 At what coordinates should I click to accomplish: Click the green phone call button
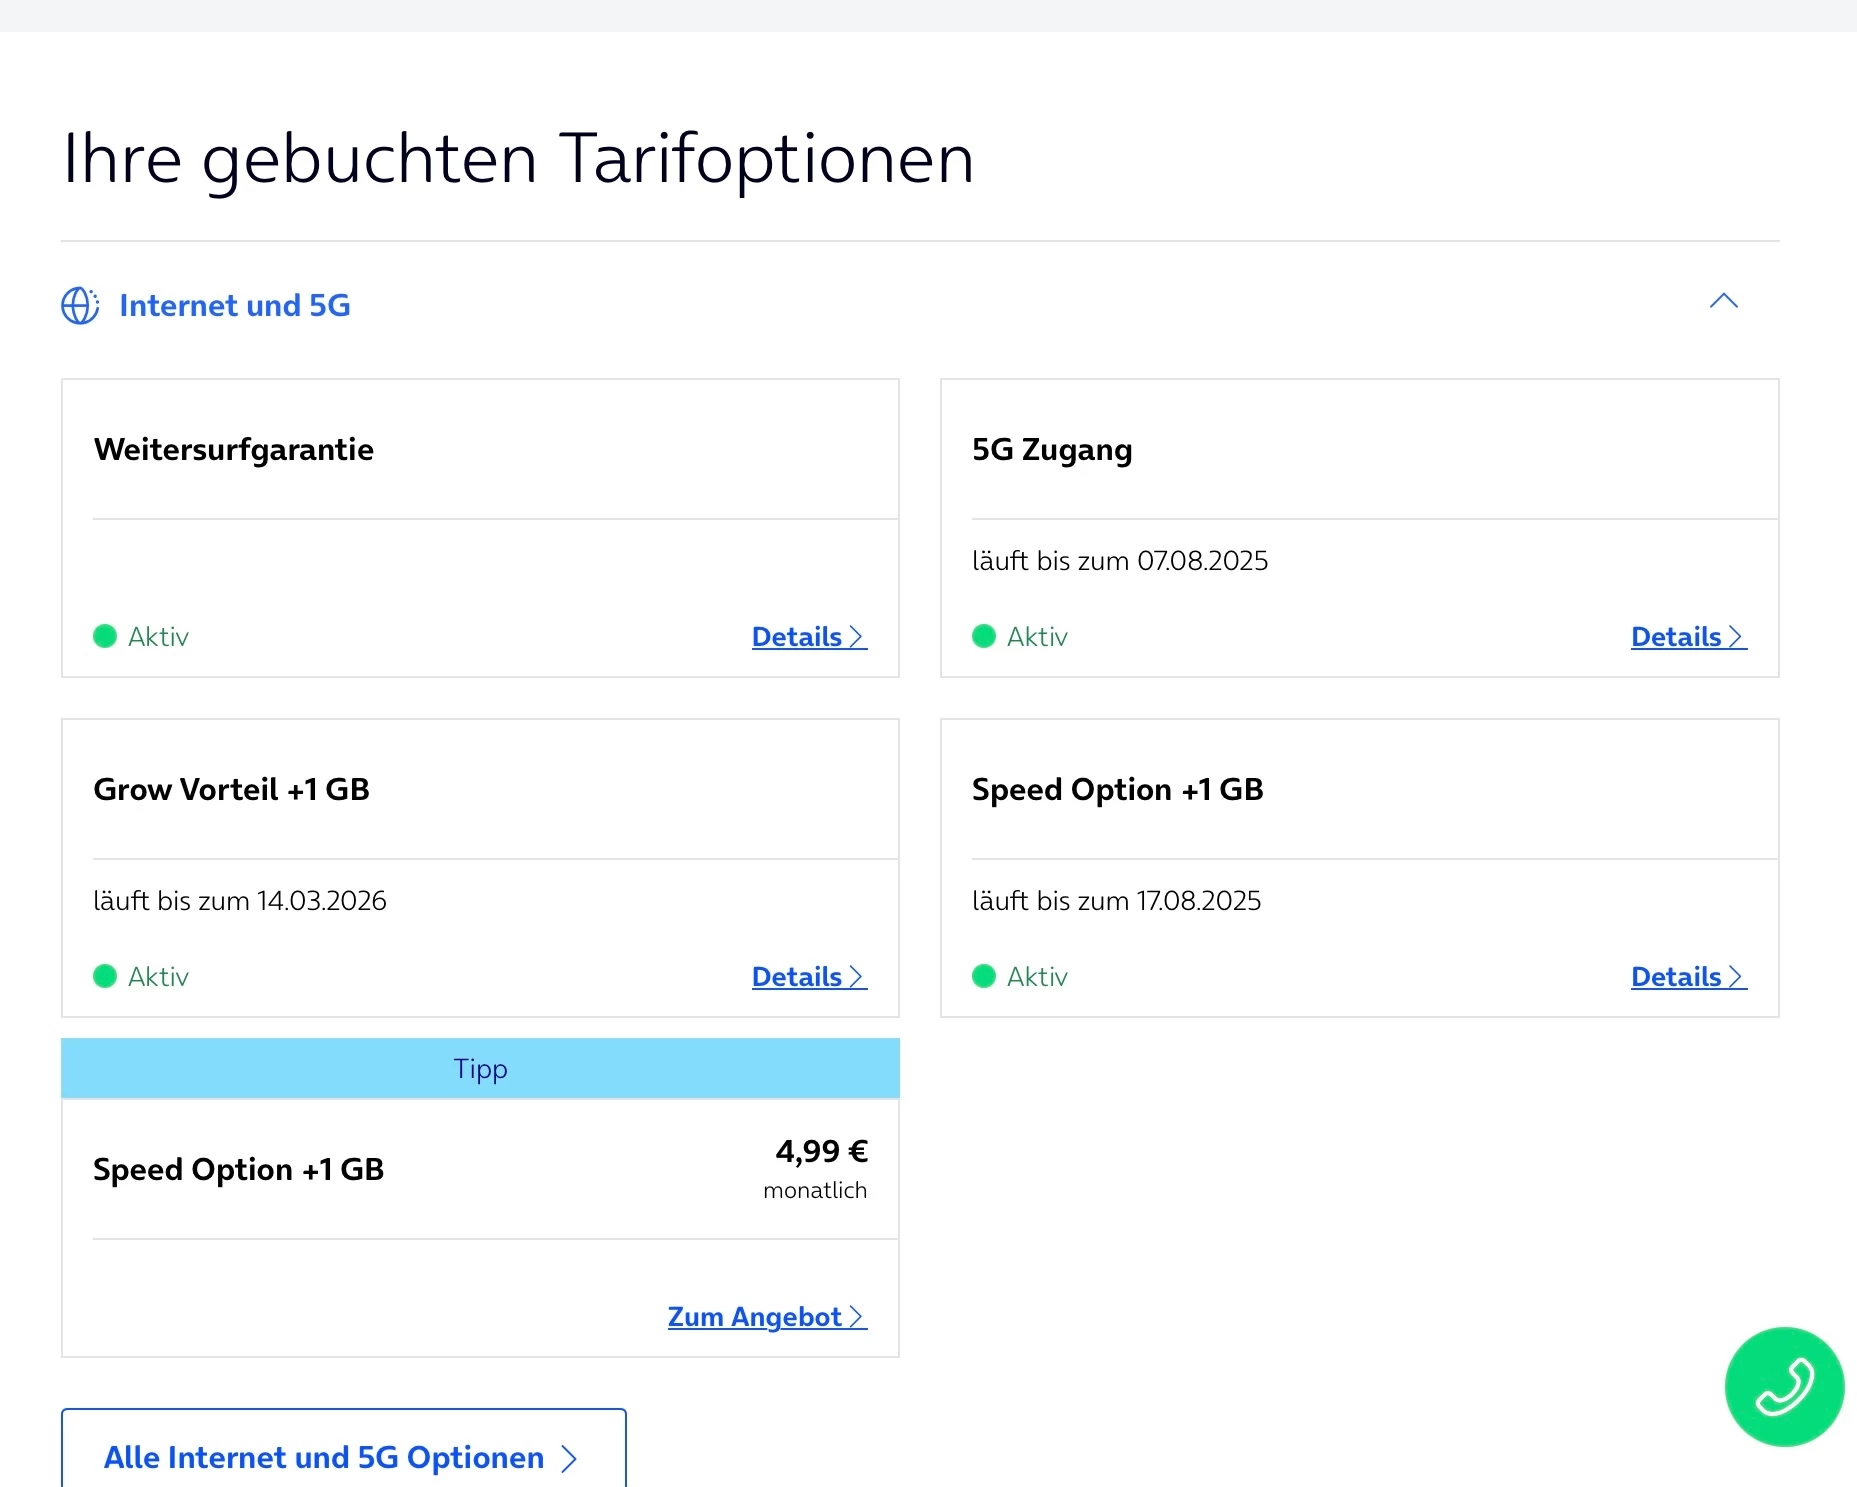click(x=1783, y=1385)
